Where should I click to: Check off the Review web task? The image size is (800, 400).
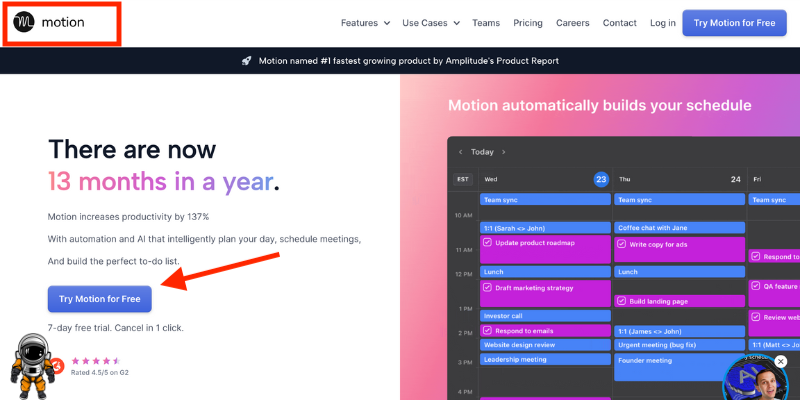pyautogui.click(x=756, y=317)
